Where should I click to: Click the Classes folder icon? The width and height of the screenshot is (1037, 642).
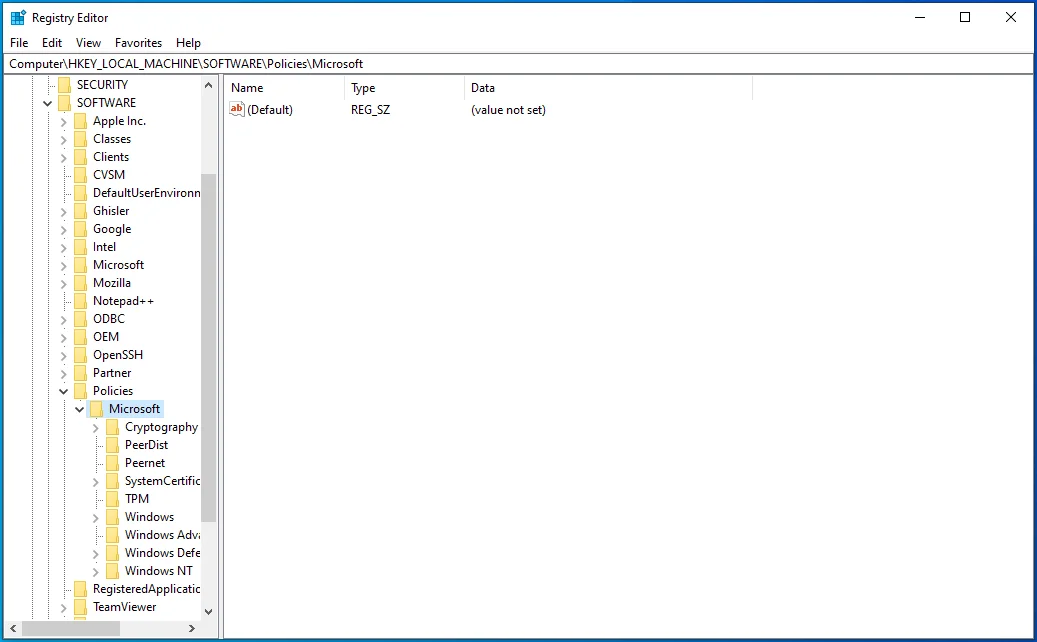[x=80, y=139]
